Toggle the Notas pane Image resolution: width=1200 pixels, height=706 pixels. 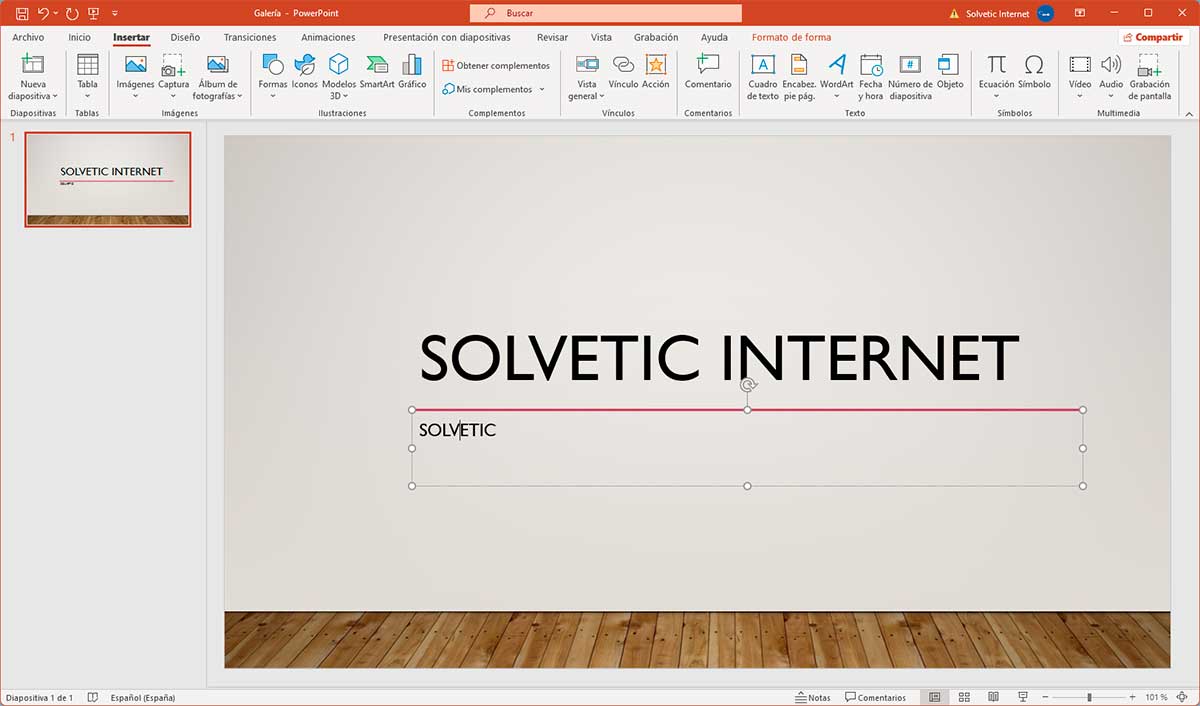813,697
